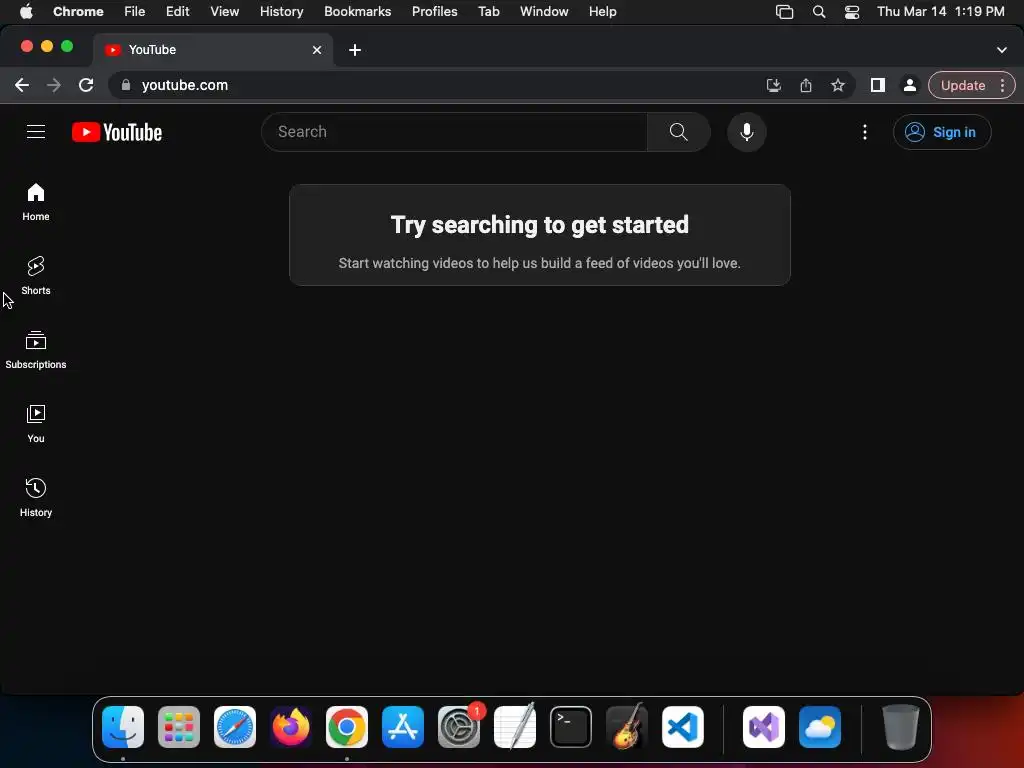Go back with browser back arrow
The width and height of the screenshot is (1024, 768).
pos(22,85)
